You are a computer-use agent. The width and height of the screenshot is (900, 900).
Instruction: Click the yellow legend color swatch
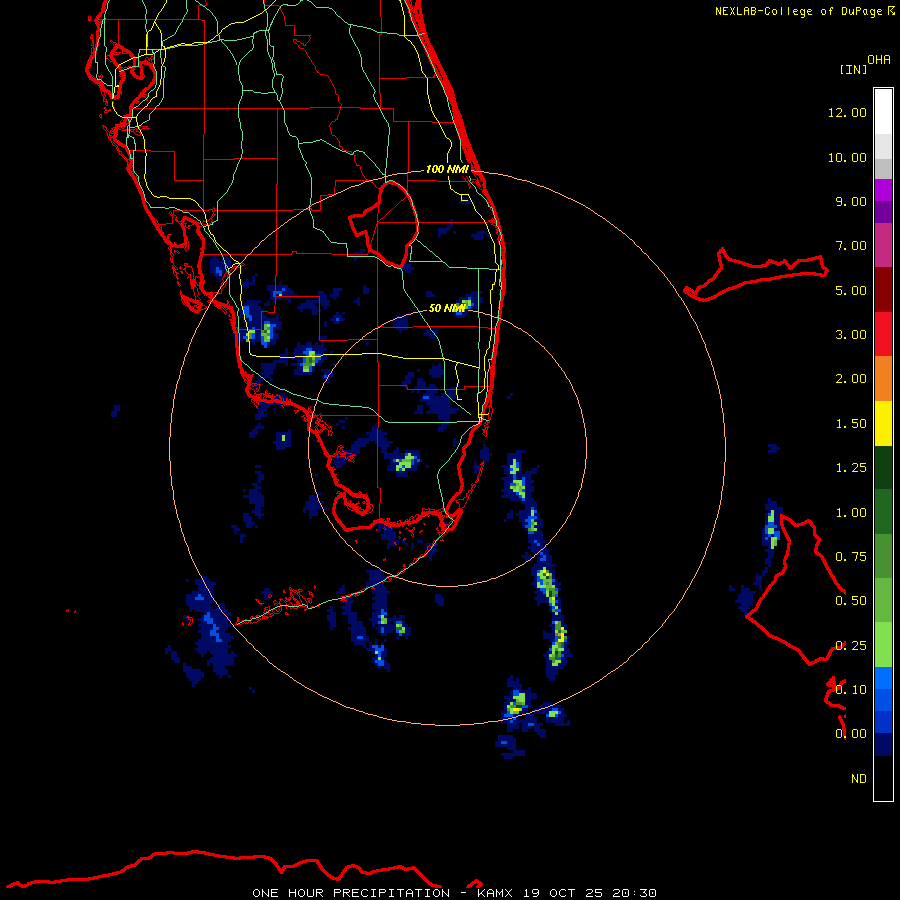click(883, 424)
